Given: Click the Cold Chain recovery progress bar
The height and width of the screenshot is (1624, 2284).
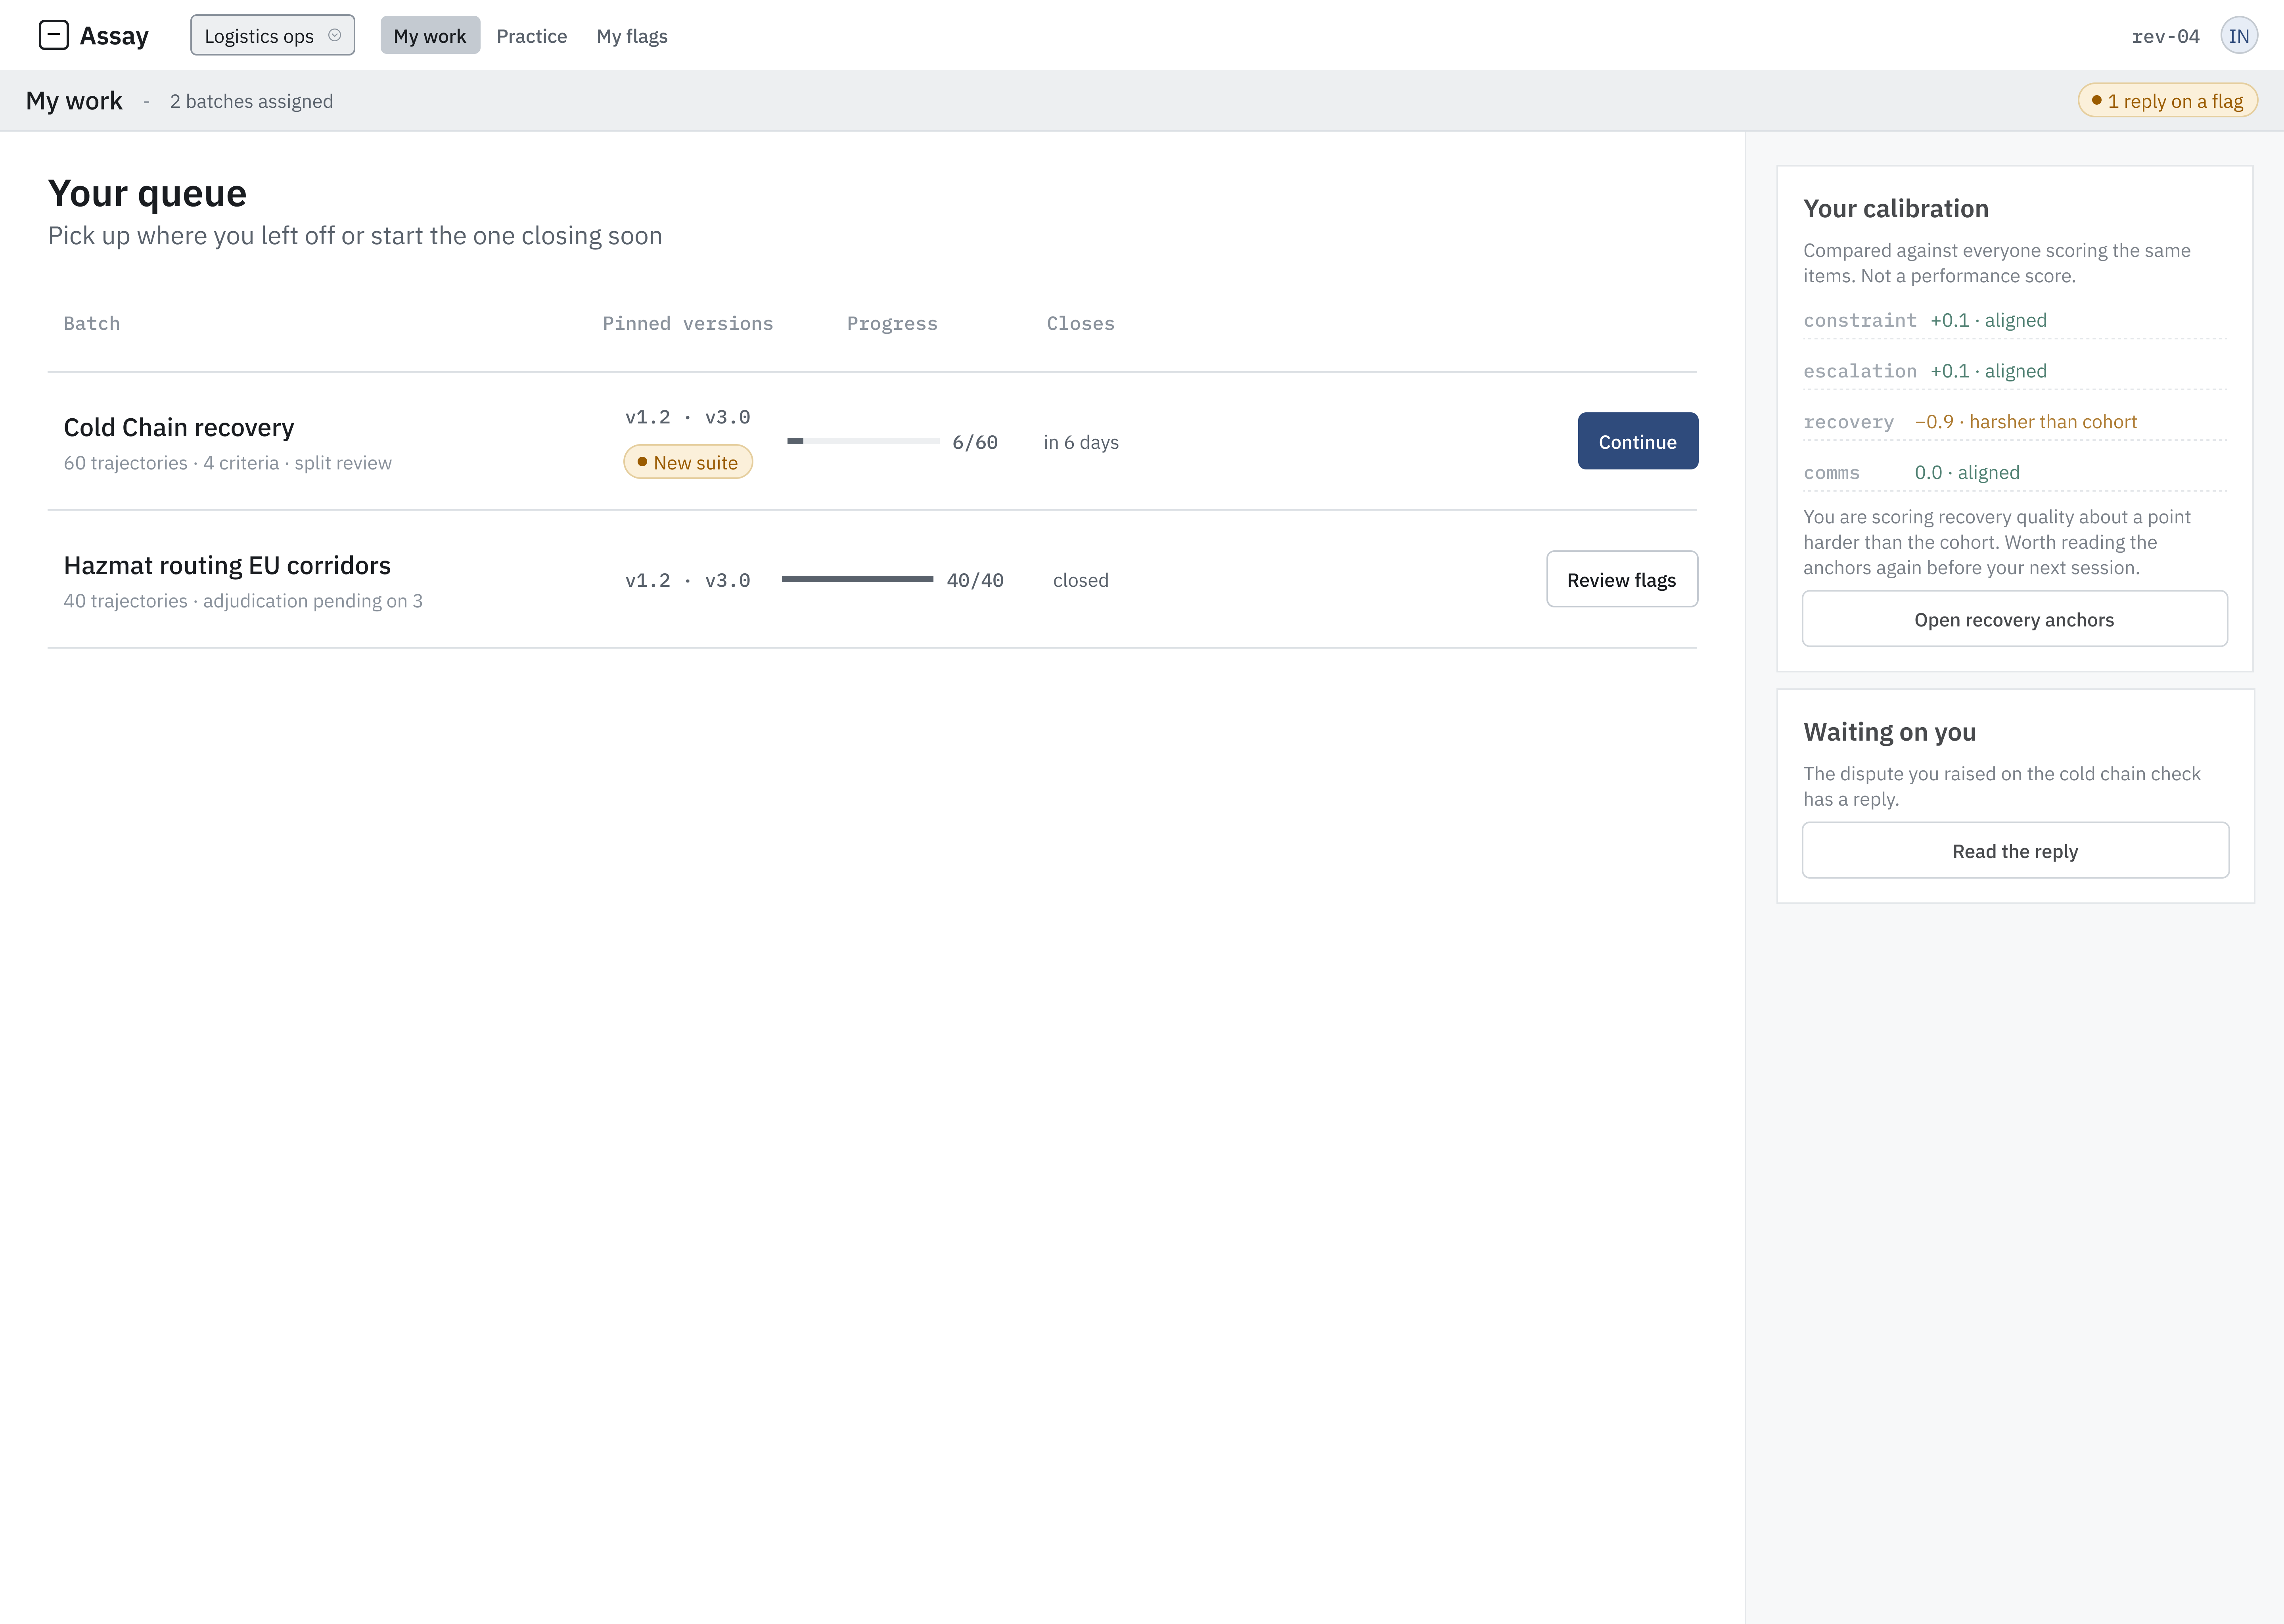Looking at the screenshot, I should point(863,441).
